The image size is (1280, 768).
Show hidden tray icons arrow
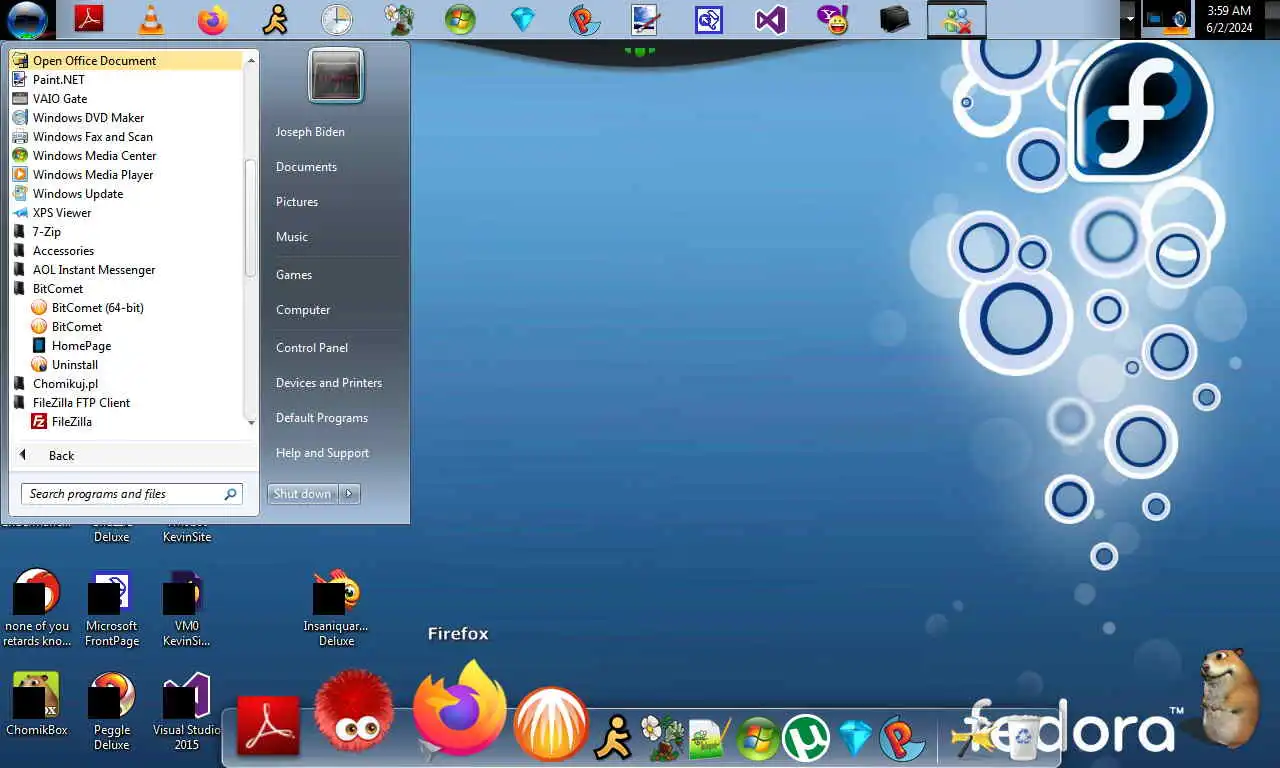pos(1130,19)
